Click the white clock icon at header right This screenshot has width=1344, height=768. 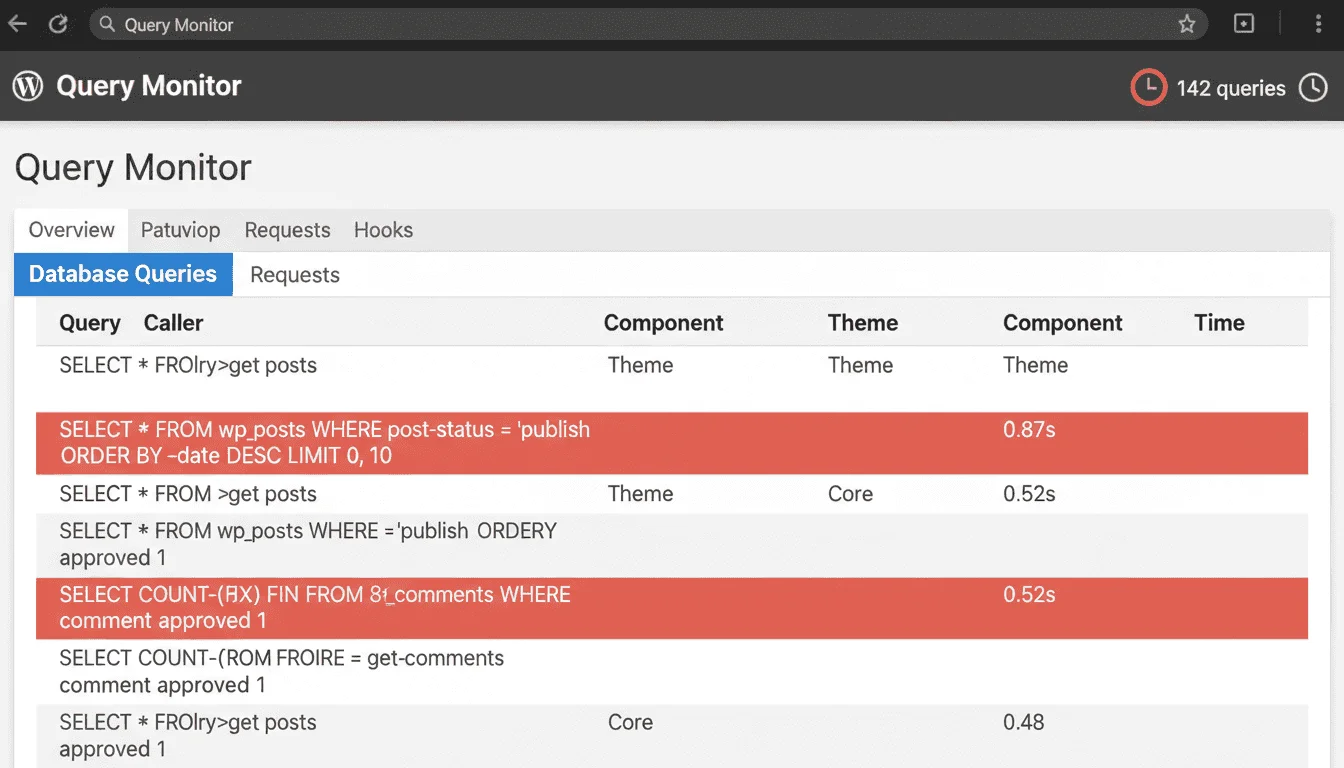[1313, 88]
